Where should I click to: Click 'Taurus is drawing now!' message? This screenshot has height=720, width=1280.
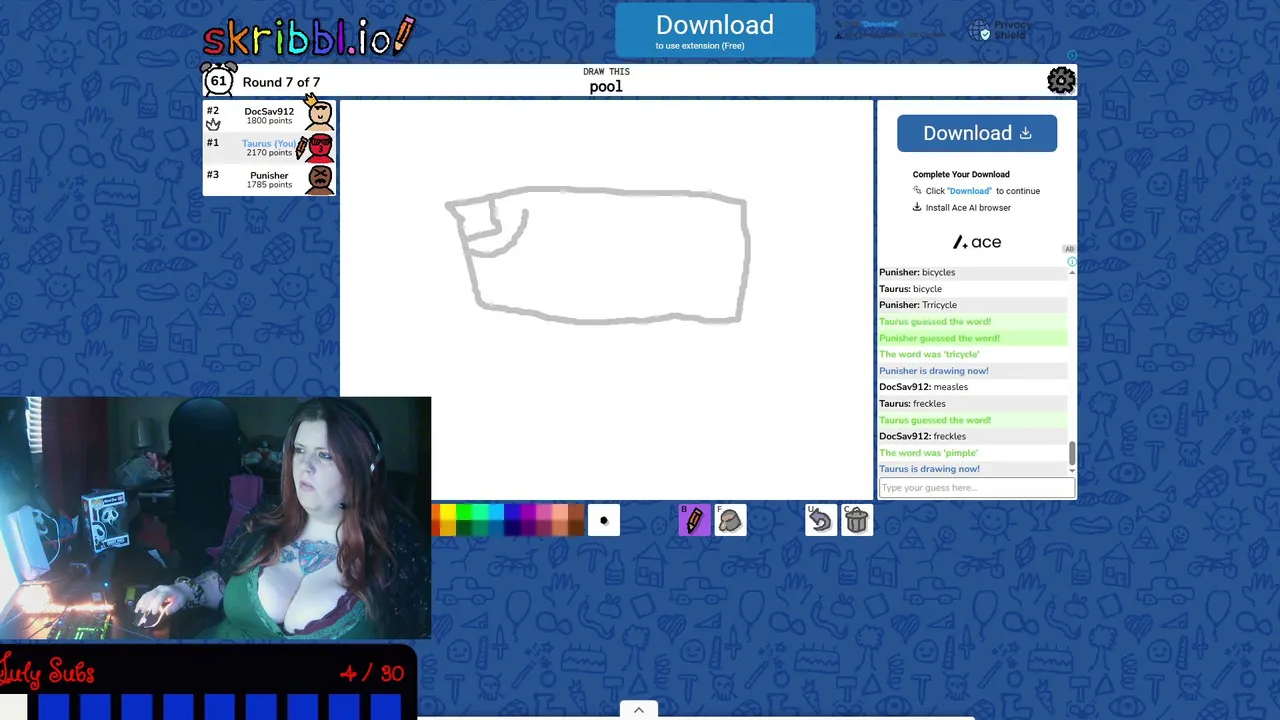point(929,469)
